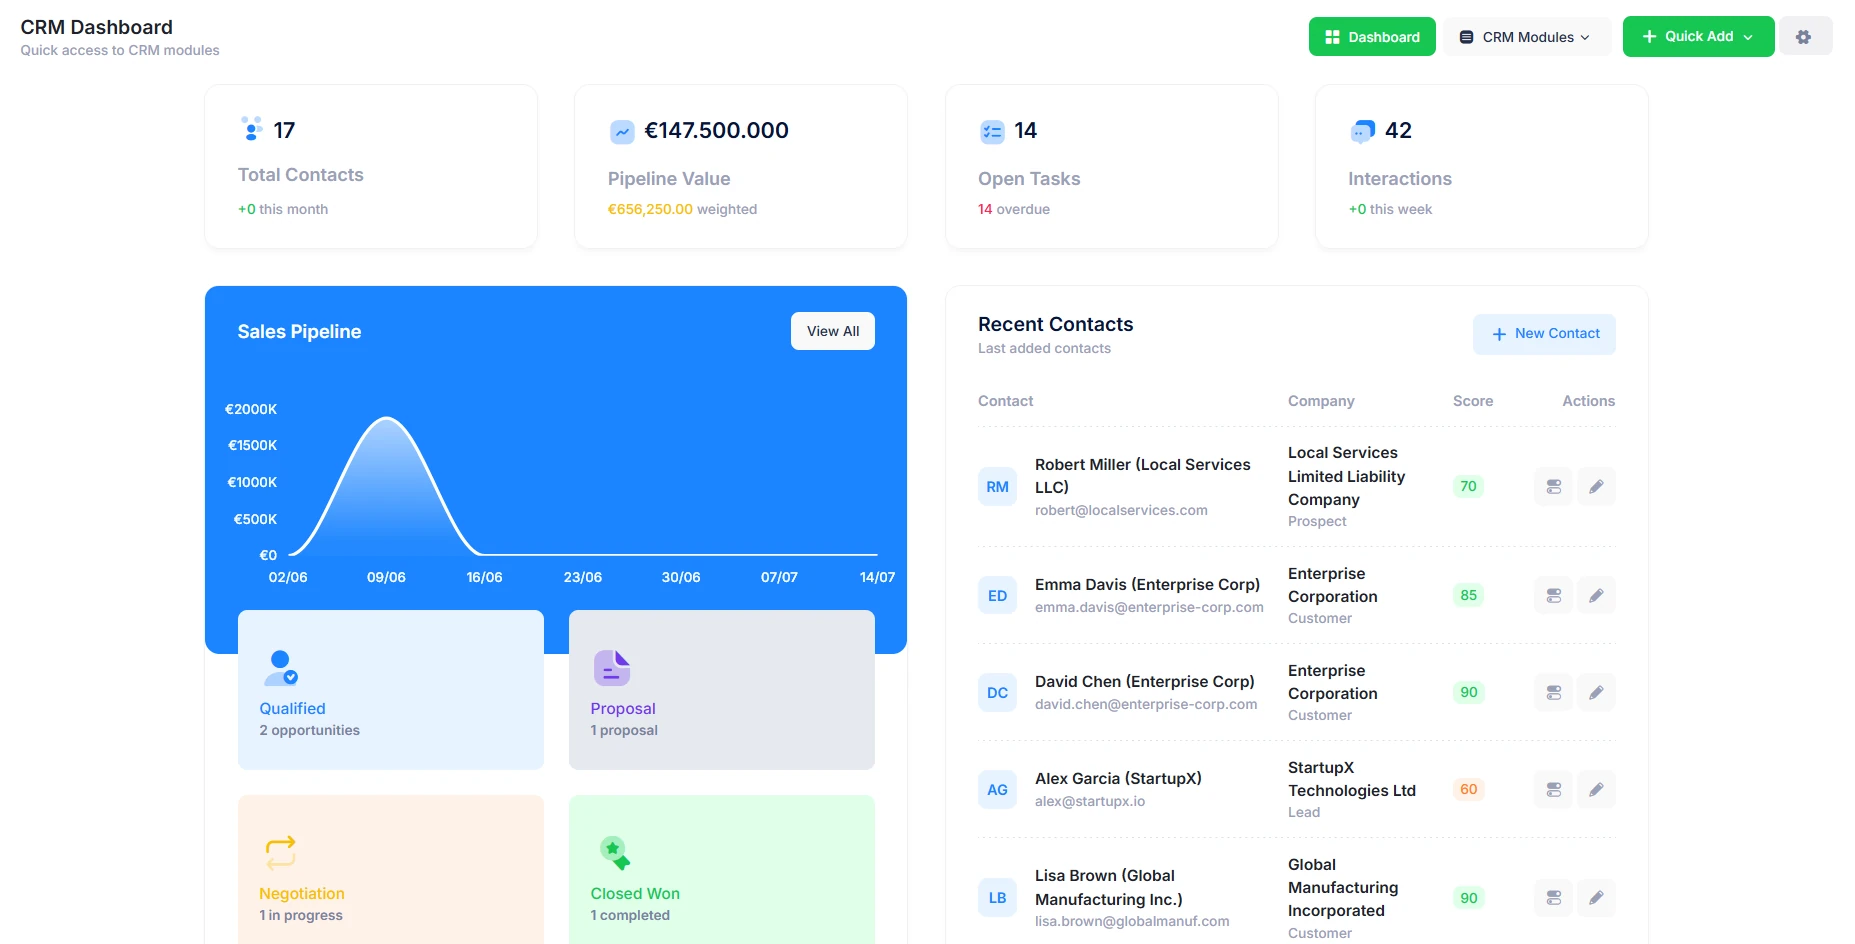The width and height of the screenshot is (1855, 944).
Task: Click '14 overdue' under Open Tasks
Action: [x=1014, y=209]
